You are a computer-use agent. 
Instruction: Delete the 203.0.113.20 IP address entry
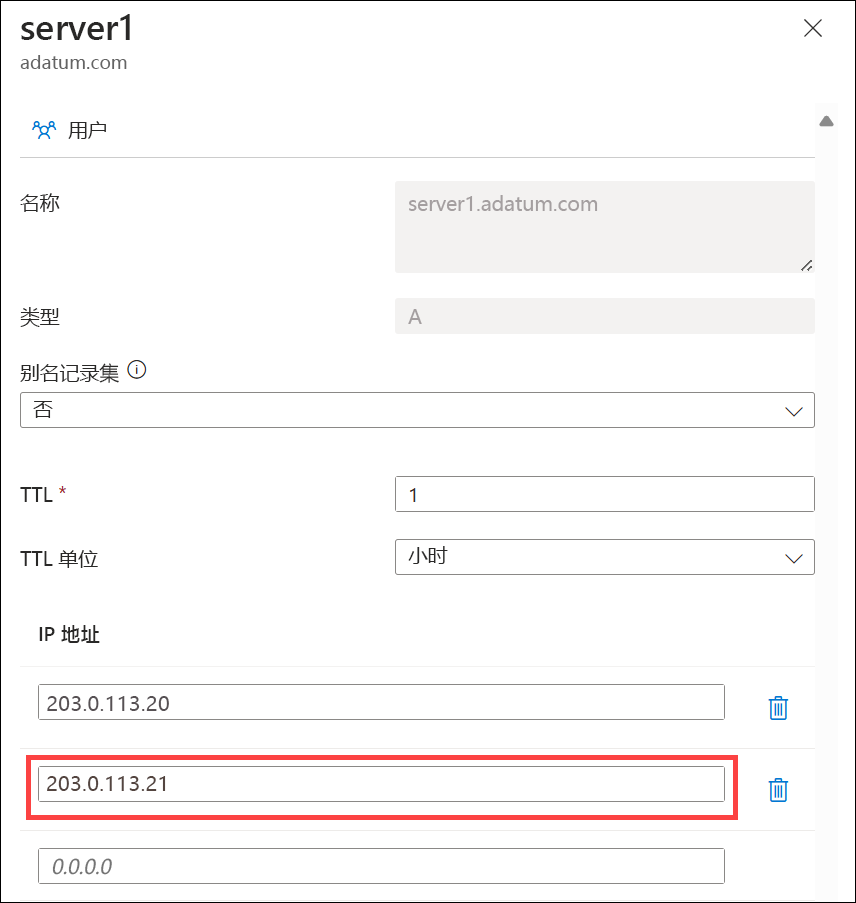[778, 707]
